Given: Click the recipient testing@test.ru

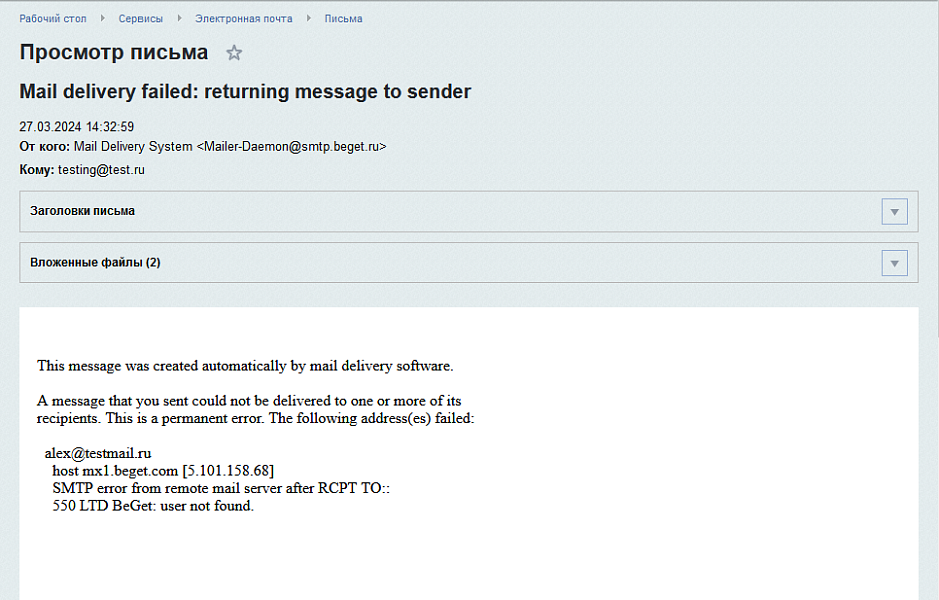Looking at the screenshot, I should (x=101, y=170).
